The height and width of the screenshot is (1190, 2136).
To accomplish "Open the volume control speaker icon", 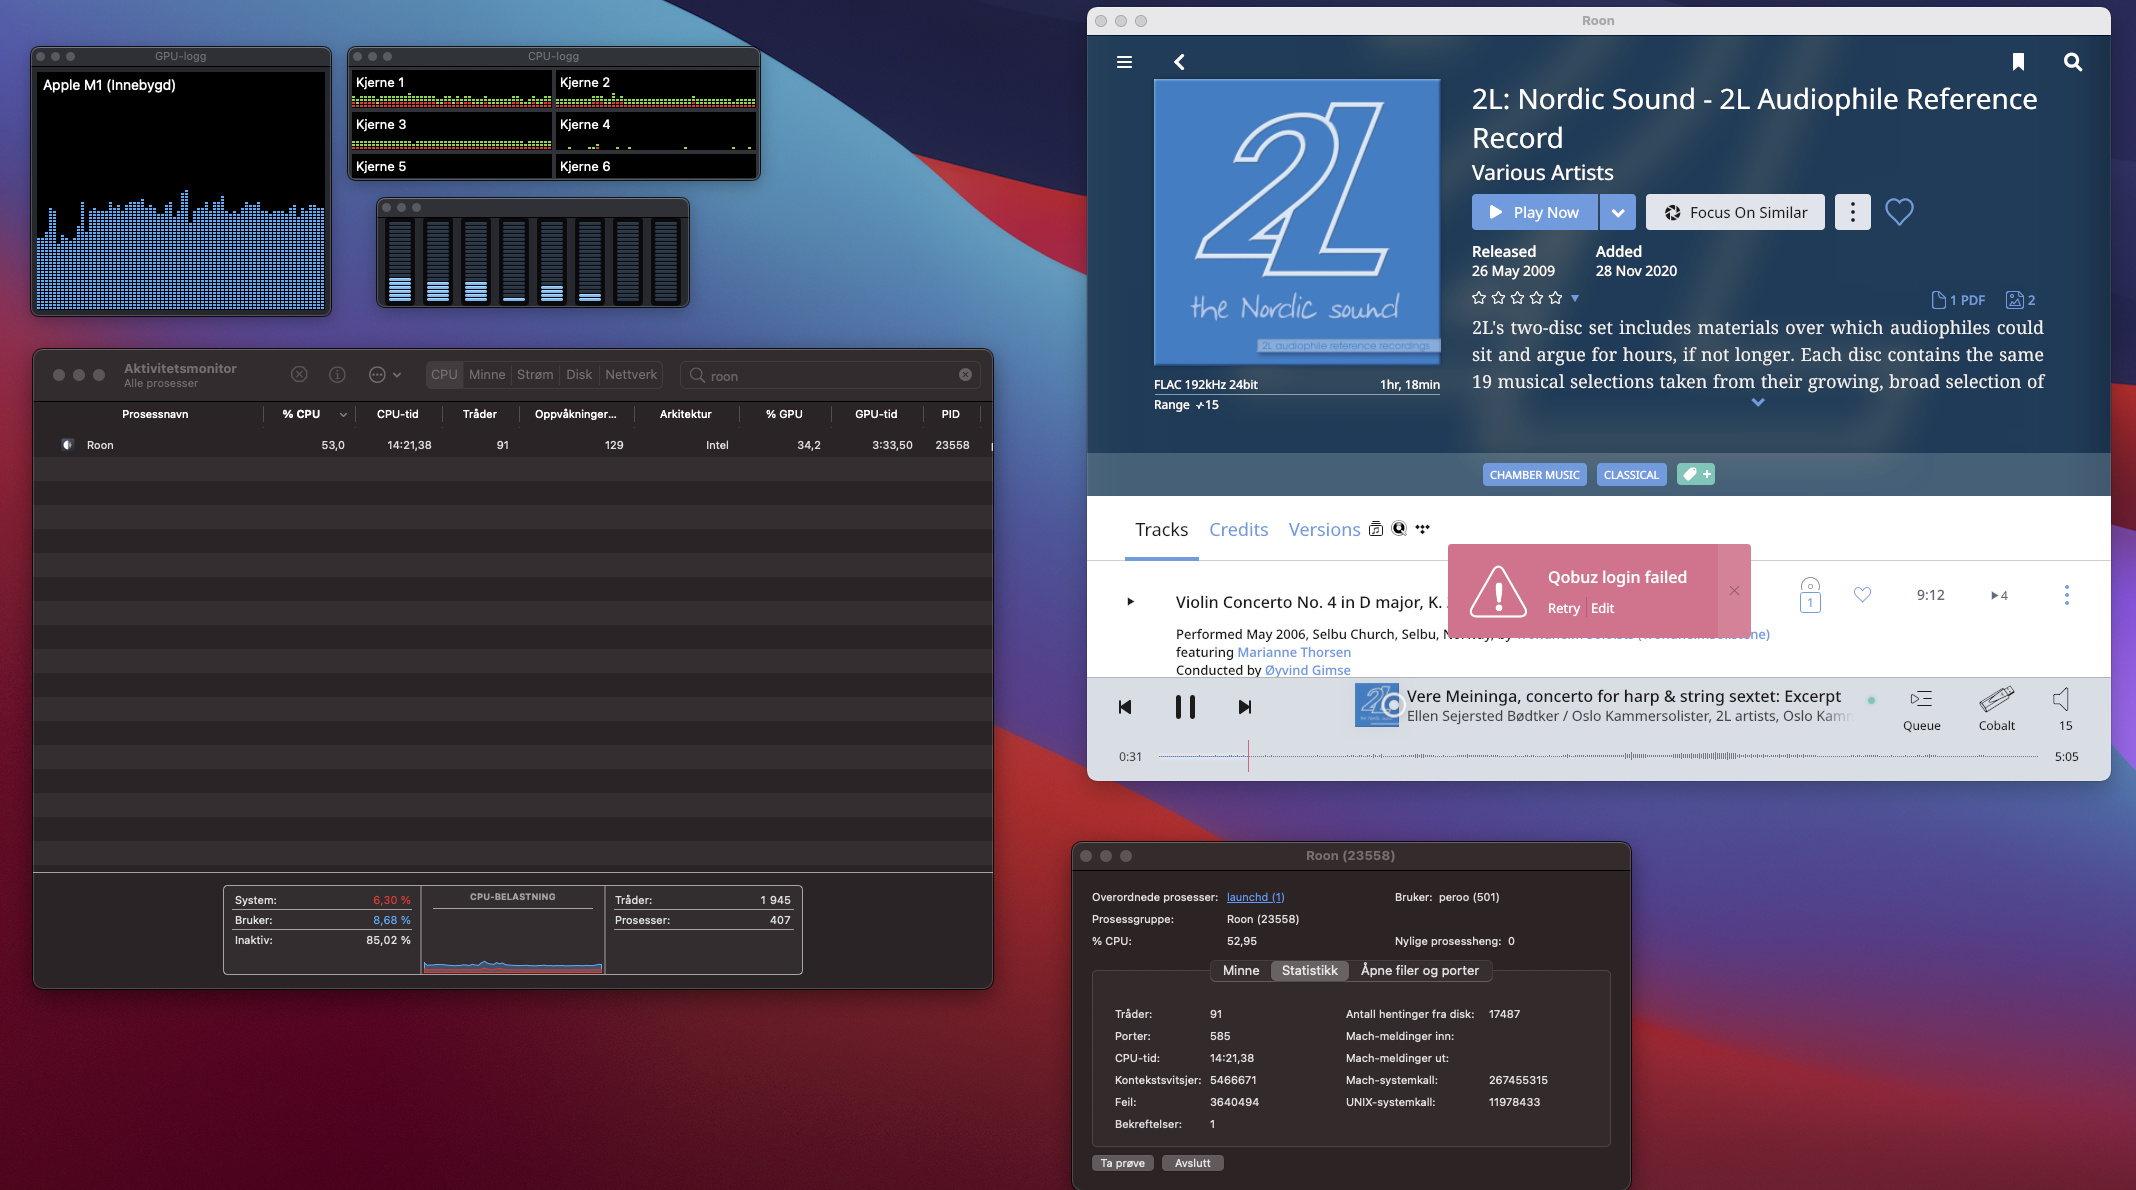I will [2062, 699].
